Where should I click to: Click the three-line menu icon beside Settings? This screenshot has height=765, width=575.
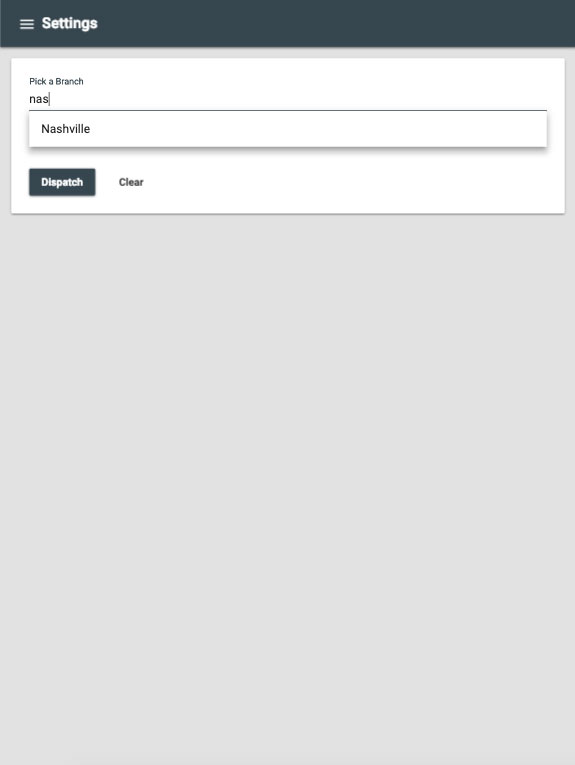pos(27,24)
